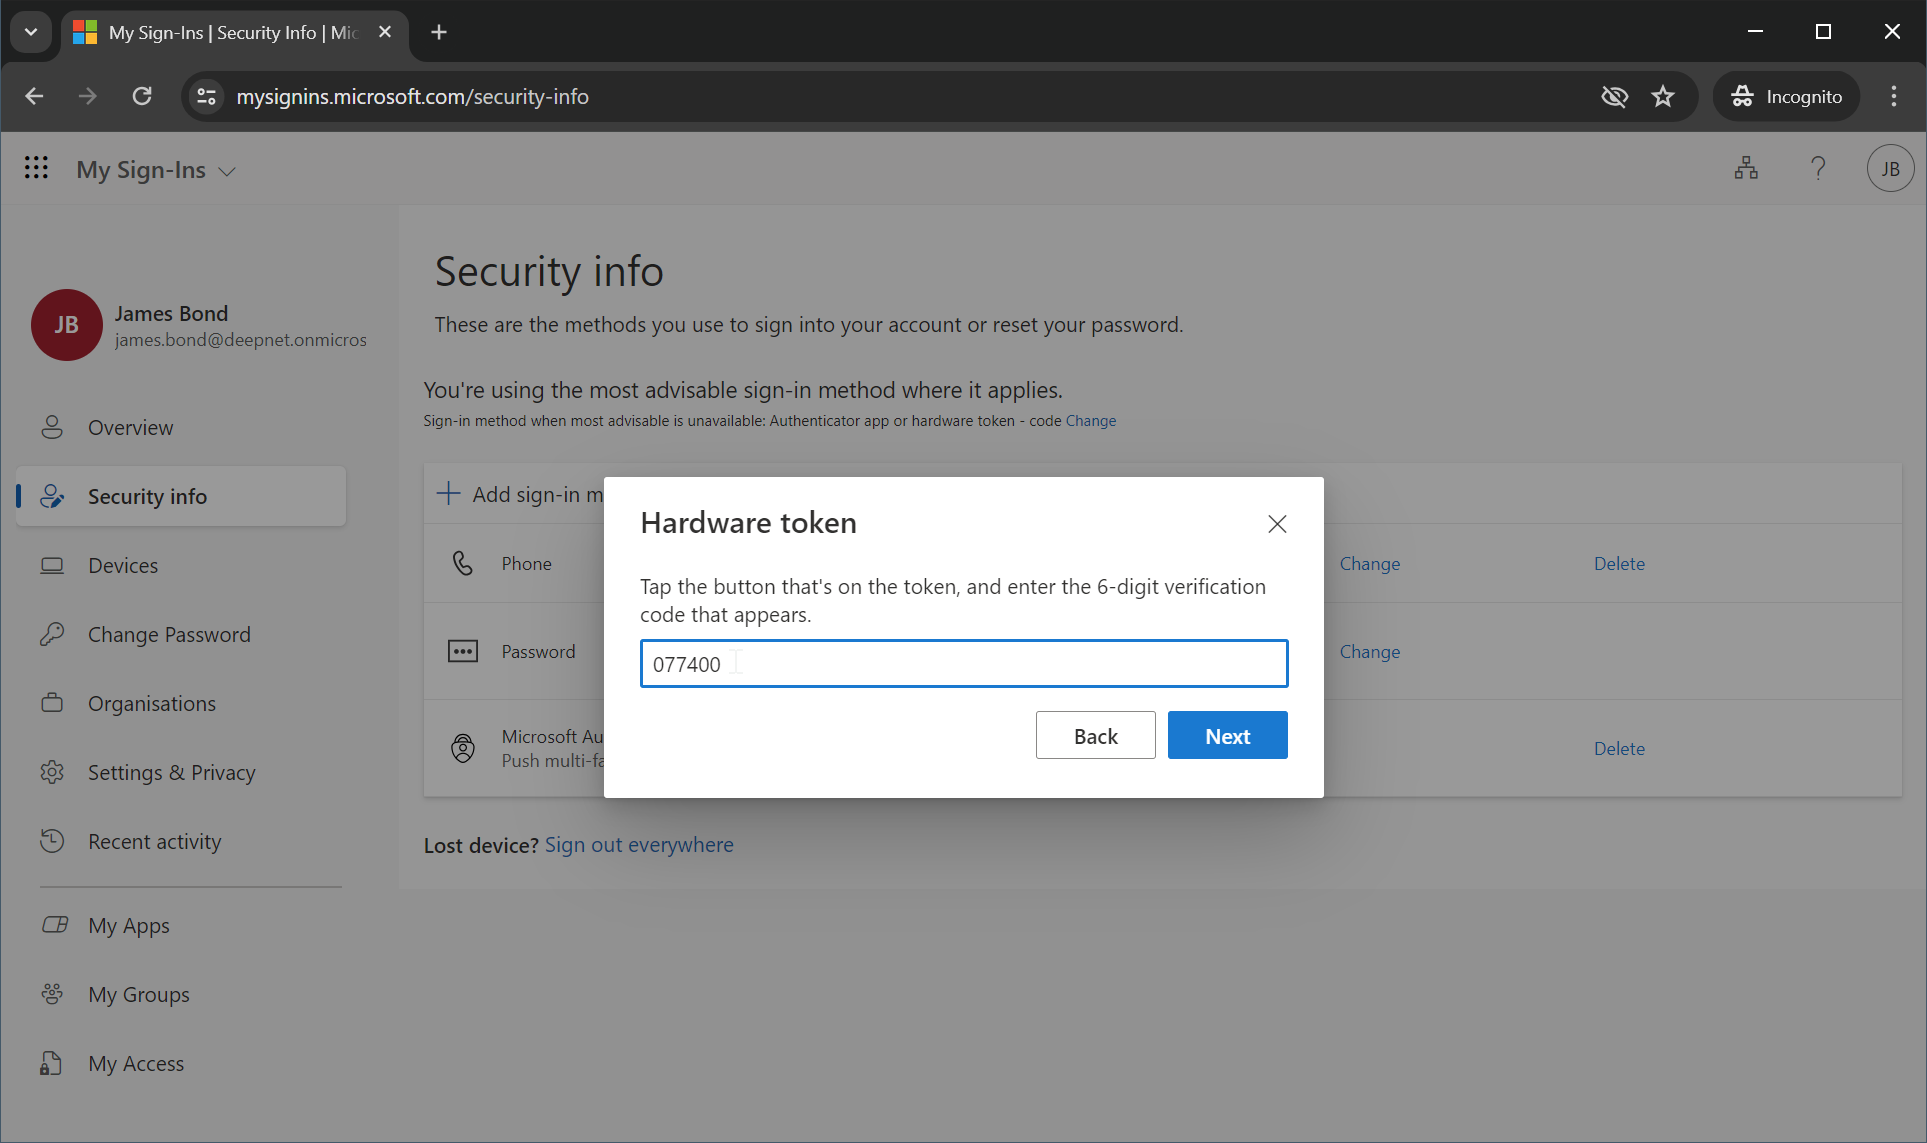This screenshot has width=1927, height=1143.
Task: Open the help question mark icon
Action: click(x=1818, y=168)
